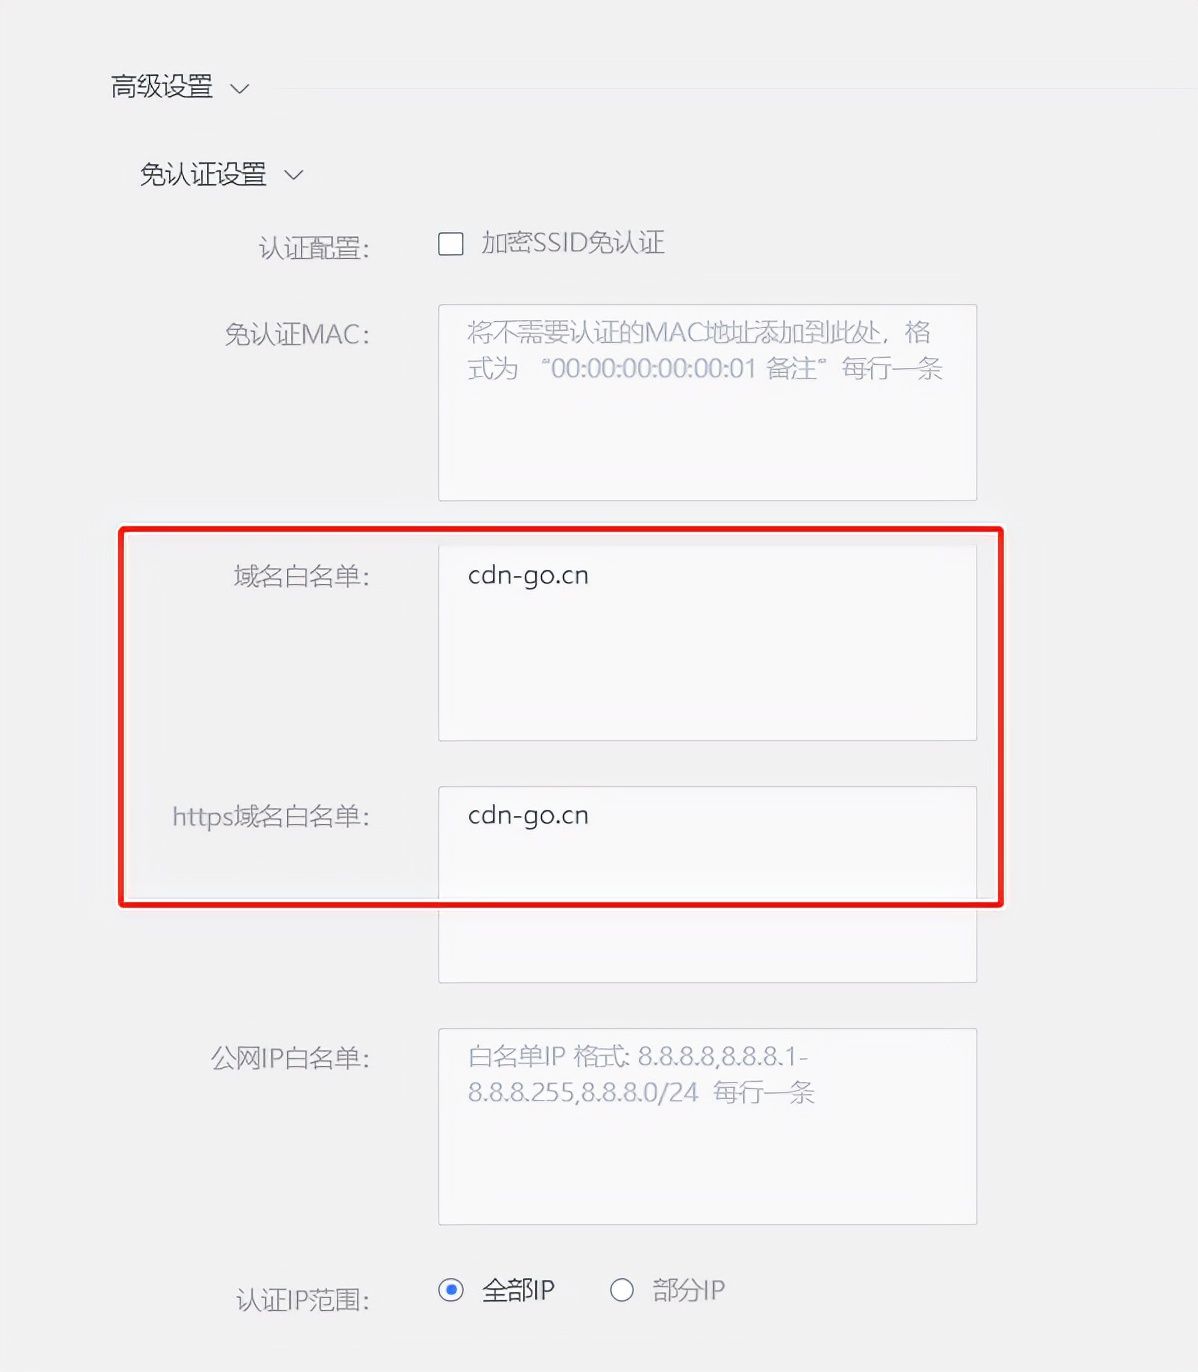Click the 免认证MAC field label
This screenshot has height=1372, width=1198.
[297, 334]
